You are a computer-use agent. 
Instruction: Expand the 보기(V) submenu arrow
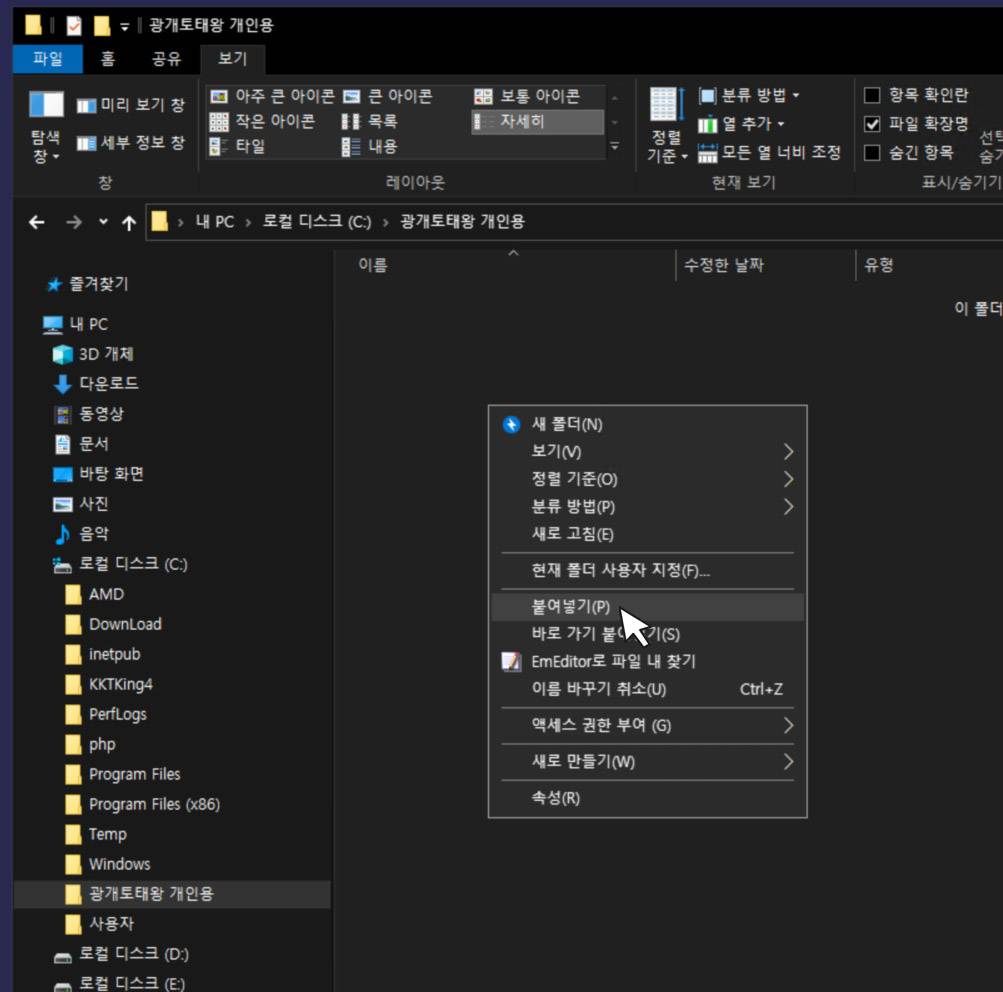pyautogui.click(x=788, y=452)
